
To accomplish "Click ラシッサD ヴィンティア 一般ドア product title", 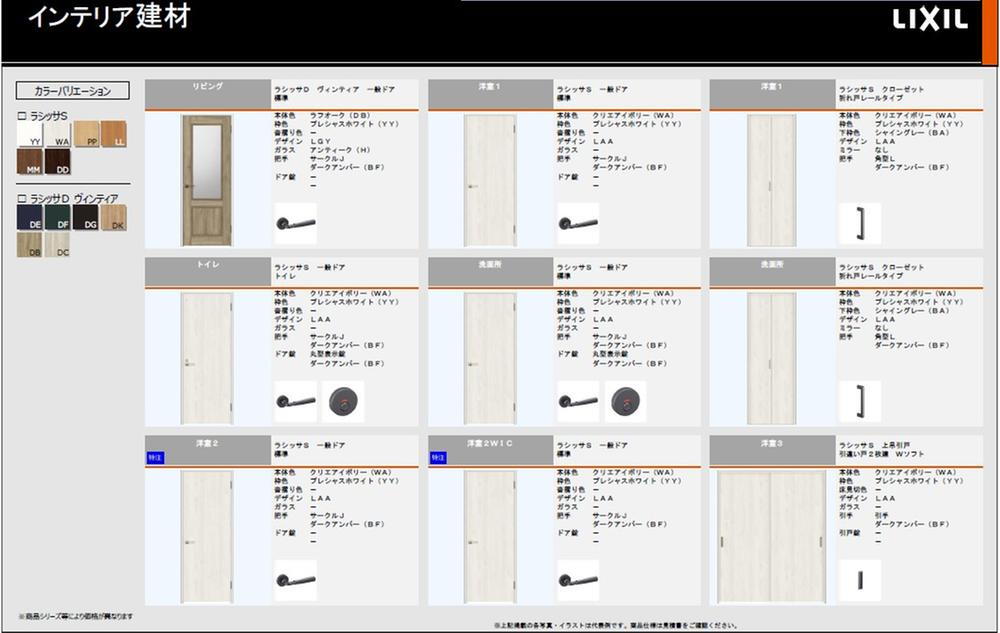I will 335,89.
